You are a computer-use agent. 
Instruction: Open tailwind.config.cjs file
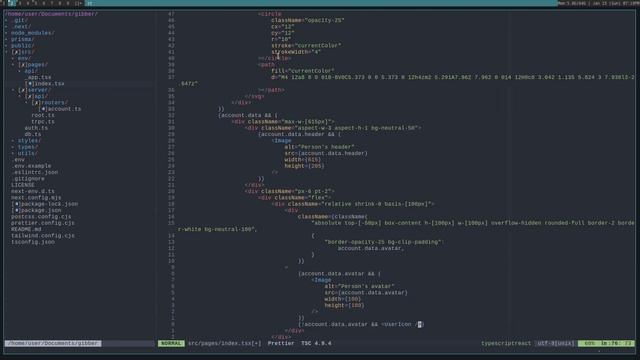point(43,236)
